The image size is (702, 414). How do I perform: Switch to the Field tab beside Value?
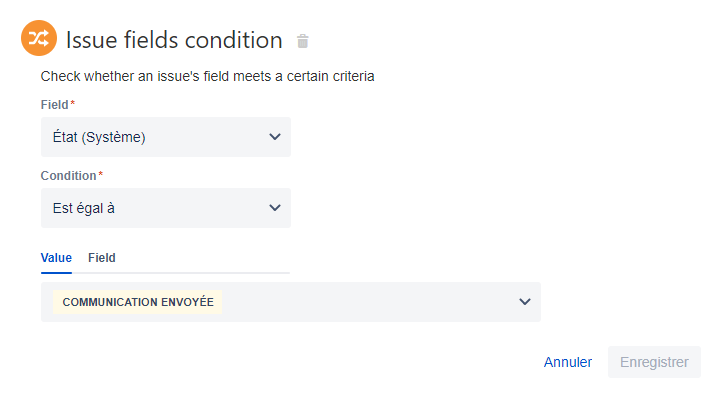click(102, 258)
